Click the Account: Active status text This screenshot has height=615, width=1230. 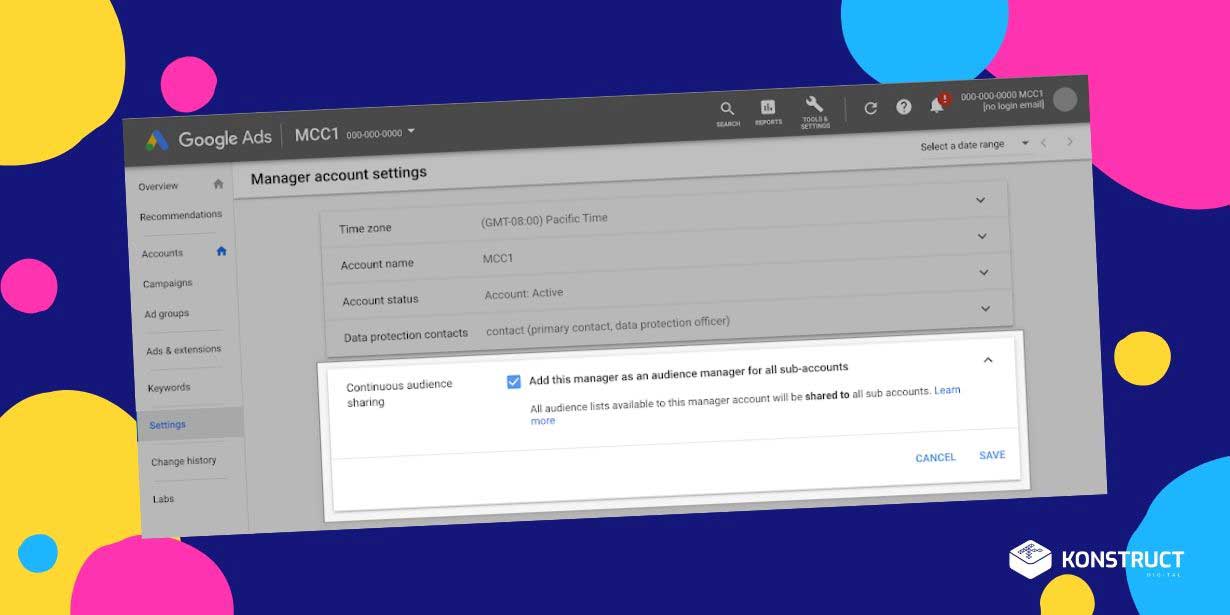524,294
